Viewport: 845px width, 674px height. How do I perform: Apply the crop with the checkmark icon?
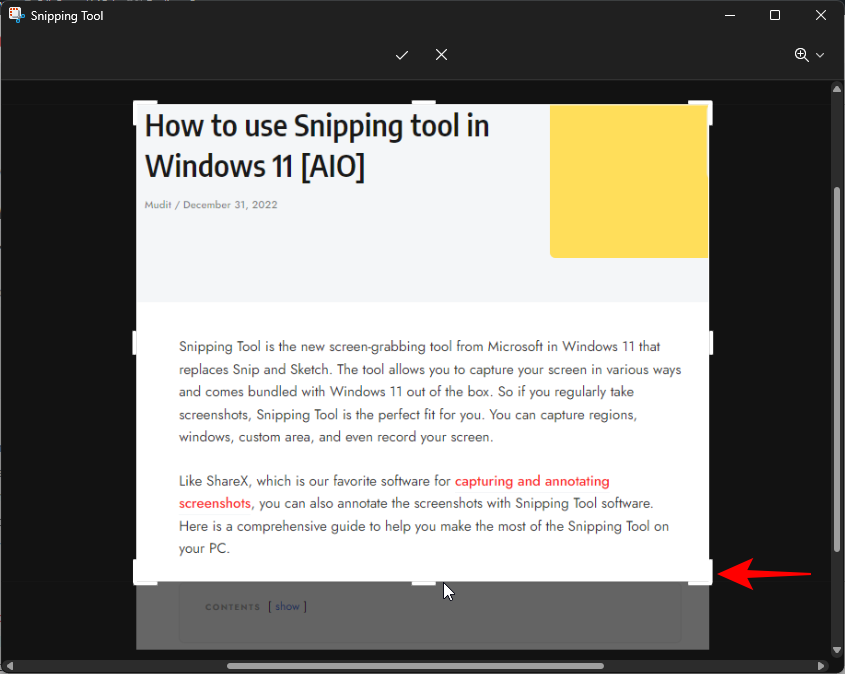pyautogui.click(x=401, y=55)
